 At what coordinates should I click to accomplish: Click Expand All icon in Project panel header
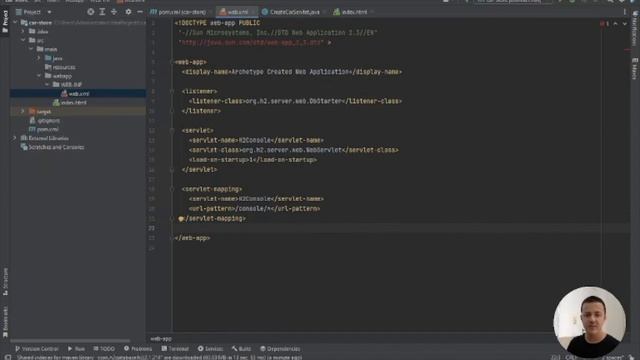[x=102, y=12]
